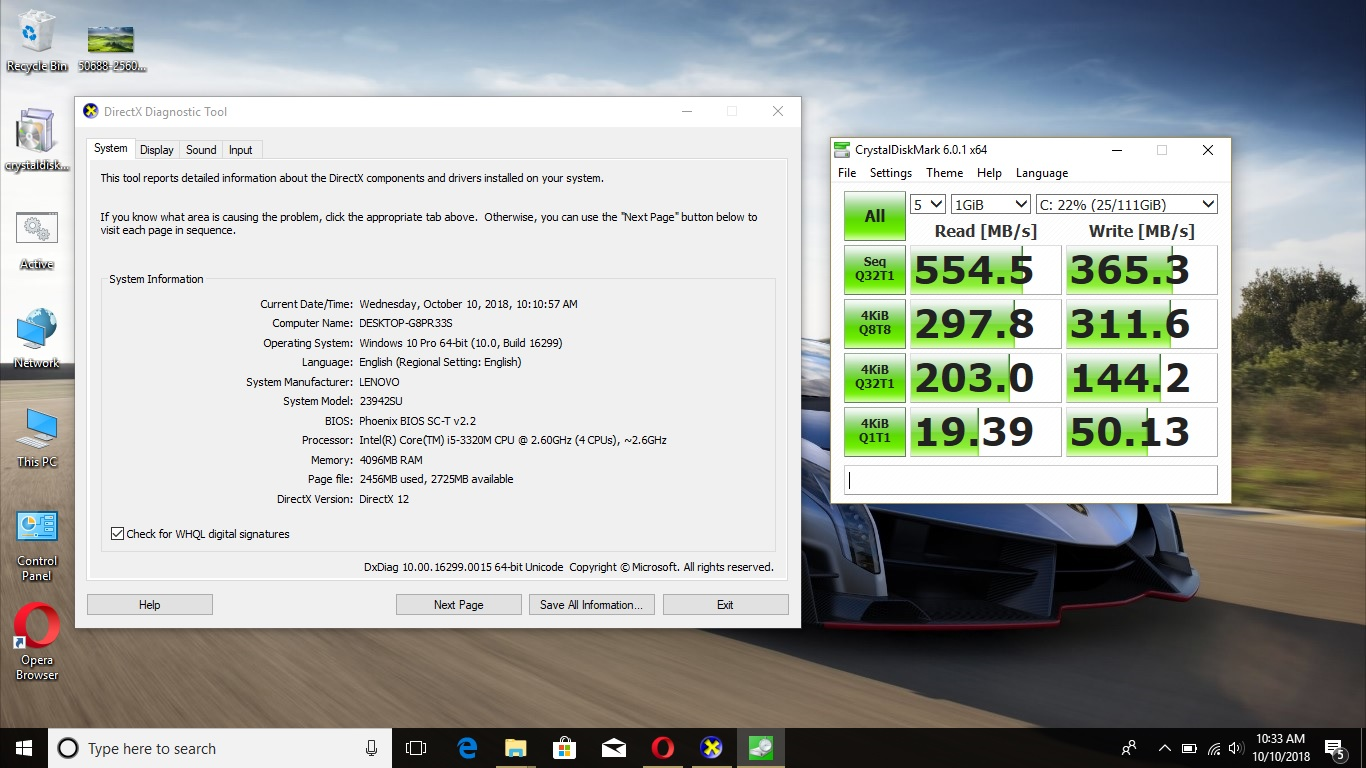Image resolution: width=1366 pixels, height=768 pixels.
Task: Switch to the System tab in DxDiag
Action: coord(110,148)
